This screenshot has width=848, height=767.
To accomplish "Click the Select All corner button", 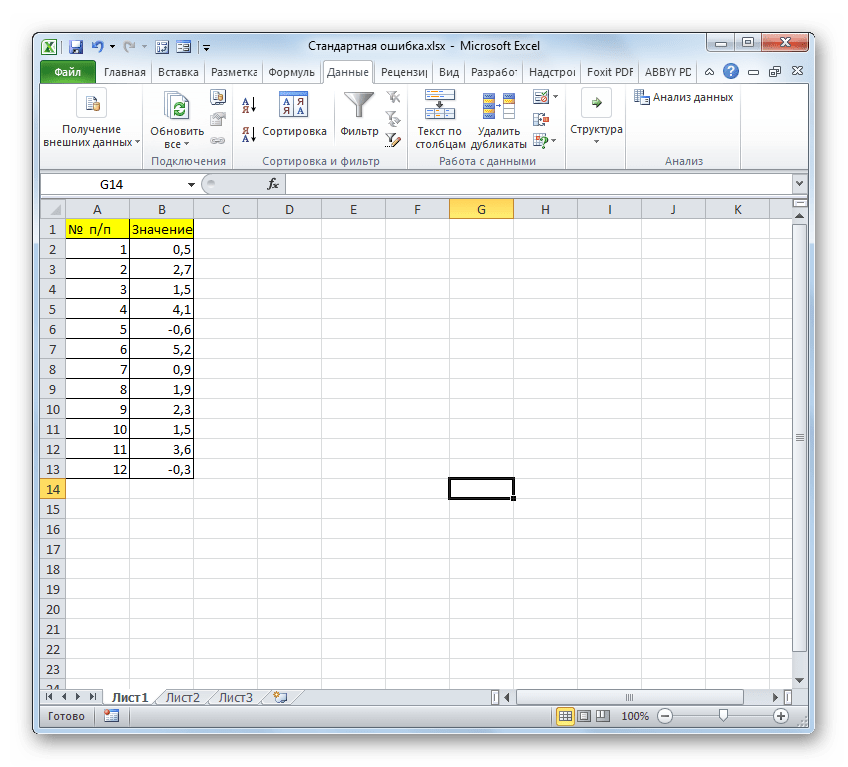I will 53,209.
